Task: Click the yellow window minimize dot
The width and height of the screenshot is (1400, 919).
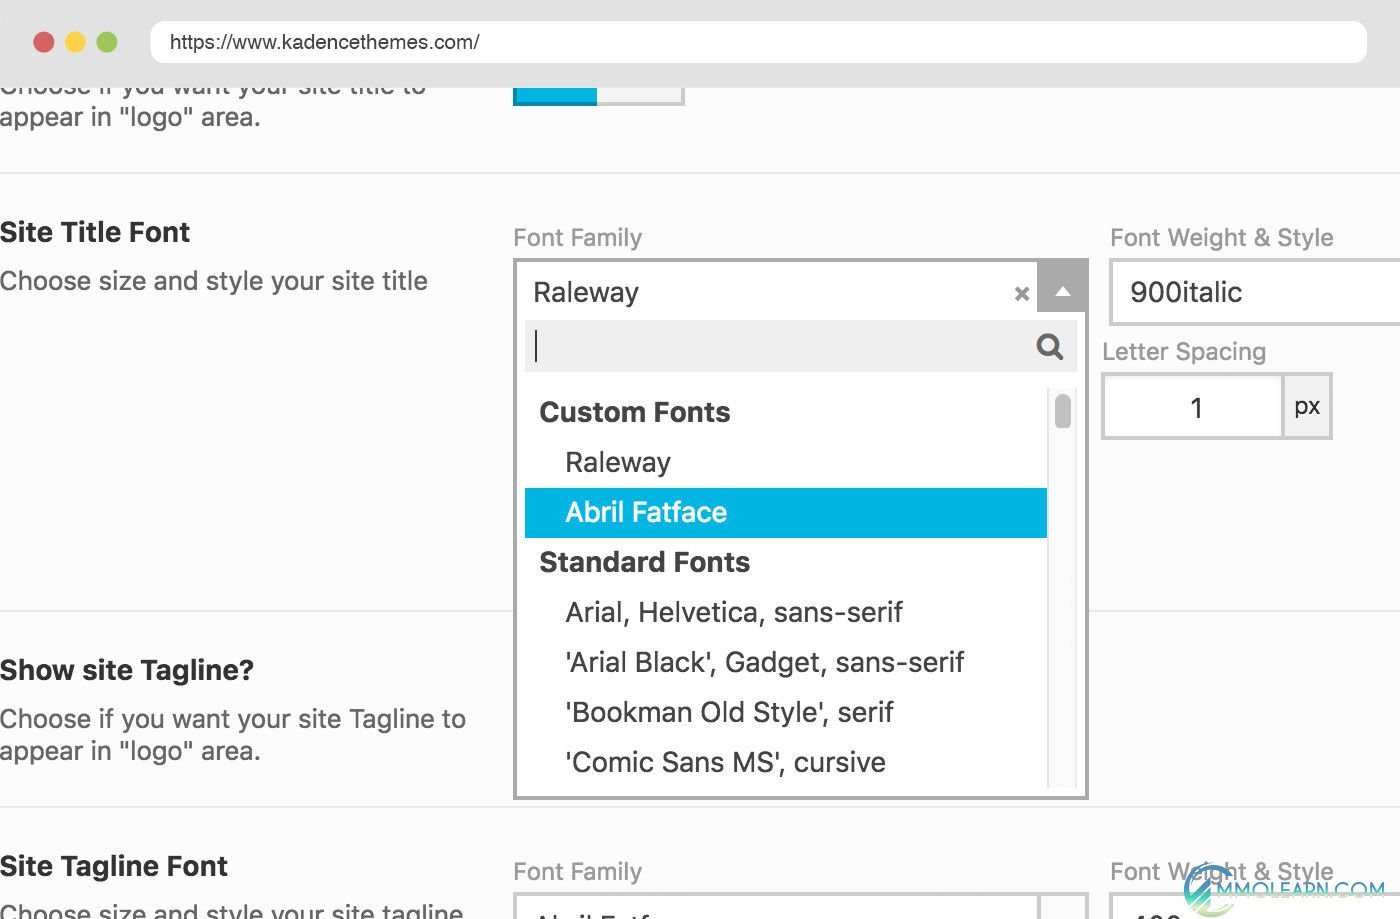Action: point(75,42)
